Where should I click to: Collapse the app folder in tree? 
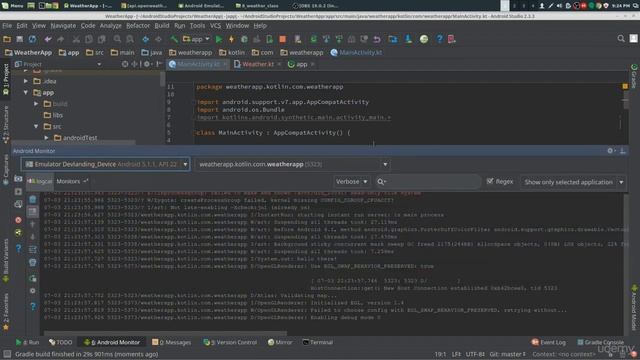pyautogui.click(x=26, y=93)
